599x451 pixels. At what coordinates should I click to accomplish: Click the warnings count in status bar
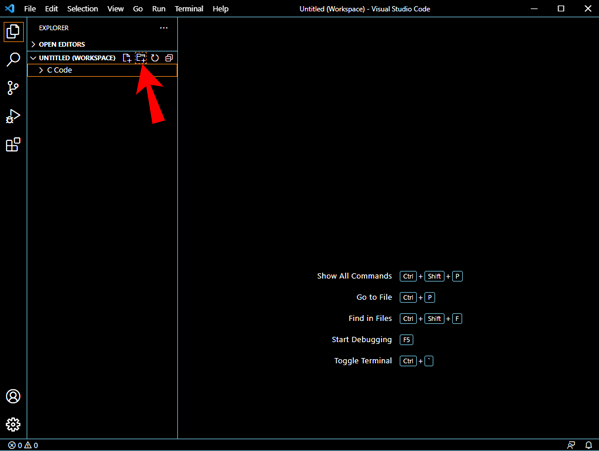click(x=31, y=445)
